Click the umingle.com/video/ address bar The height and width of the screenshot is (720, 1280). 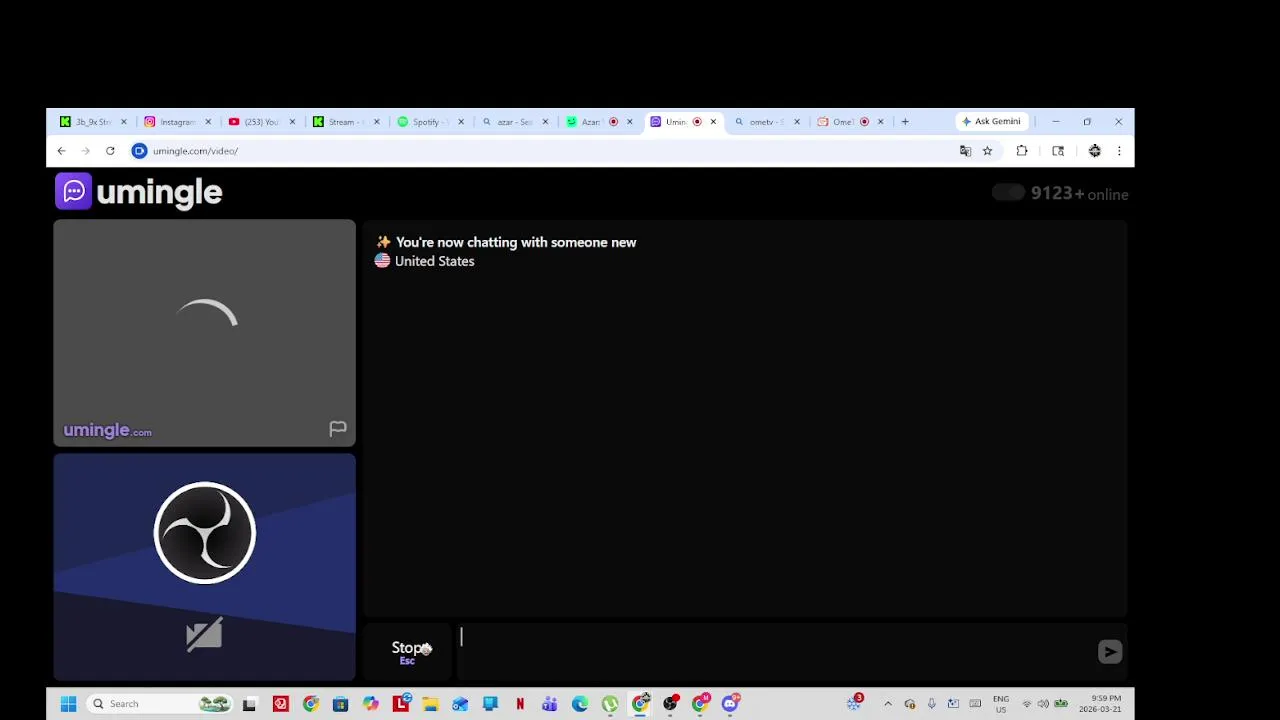tap(540, 151)
